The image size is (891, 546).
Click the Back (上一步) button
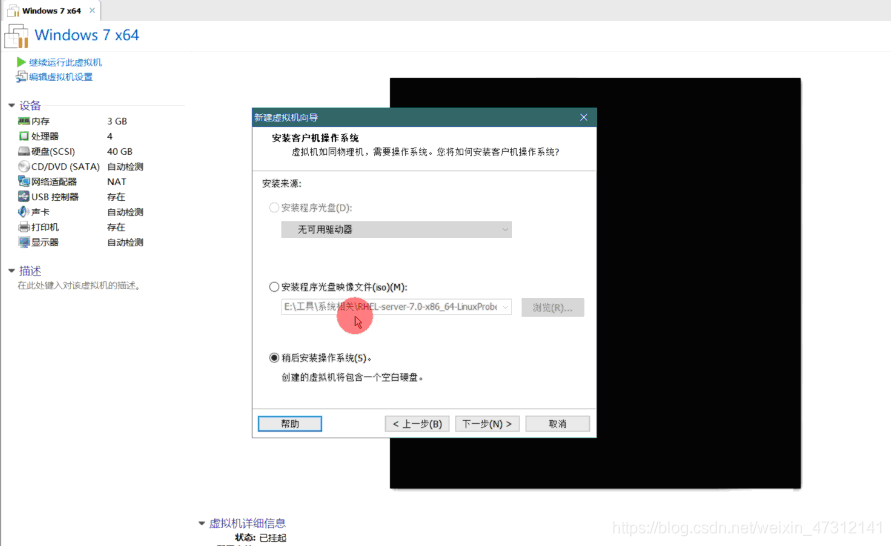(x=417, y=424)
